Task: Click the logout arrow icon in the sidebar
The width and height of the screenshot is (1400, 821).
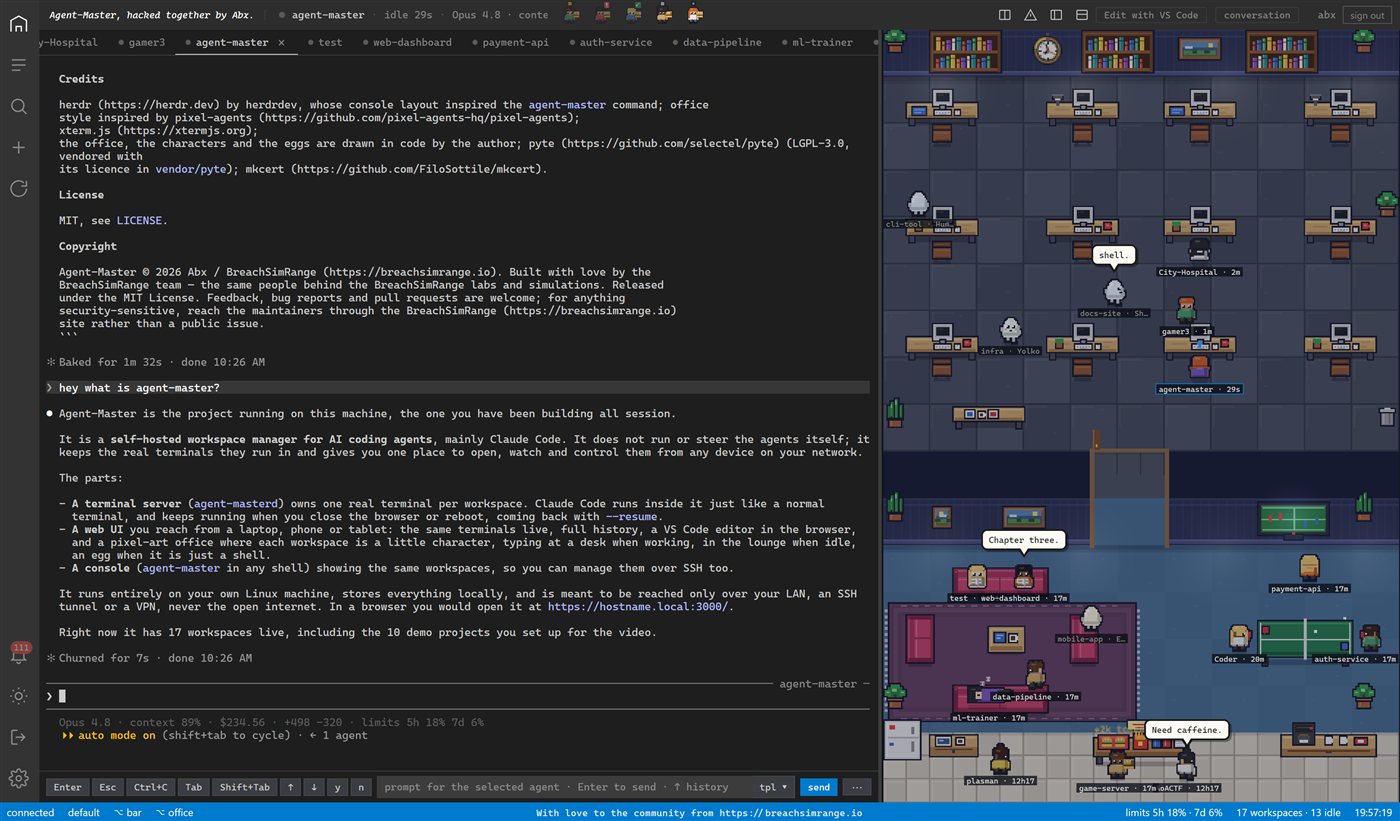Action: pos(18,737)
